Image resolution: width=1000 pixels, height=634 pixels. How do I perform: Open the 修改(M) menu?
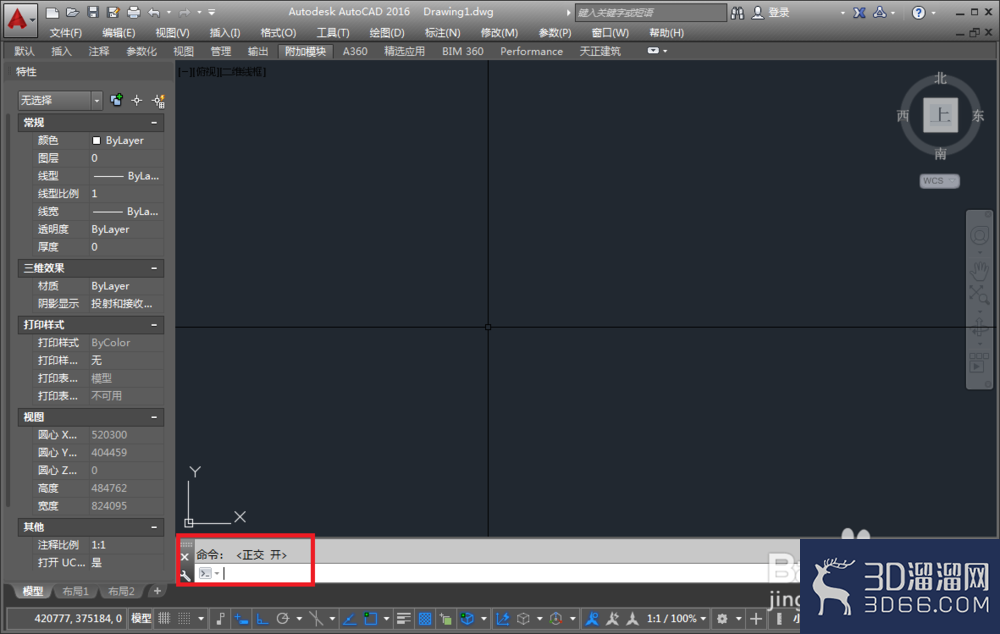pyautogui.click(x=499, y=33)
